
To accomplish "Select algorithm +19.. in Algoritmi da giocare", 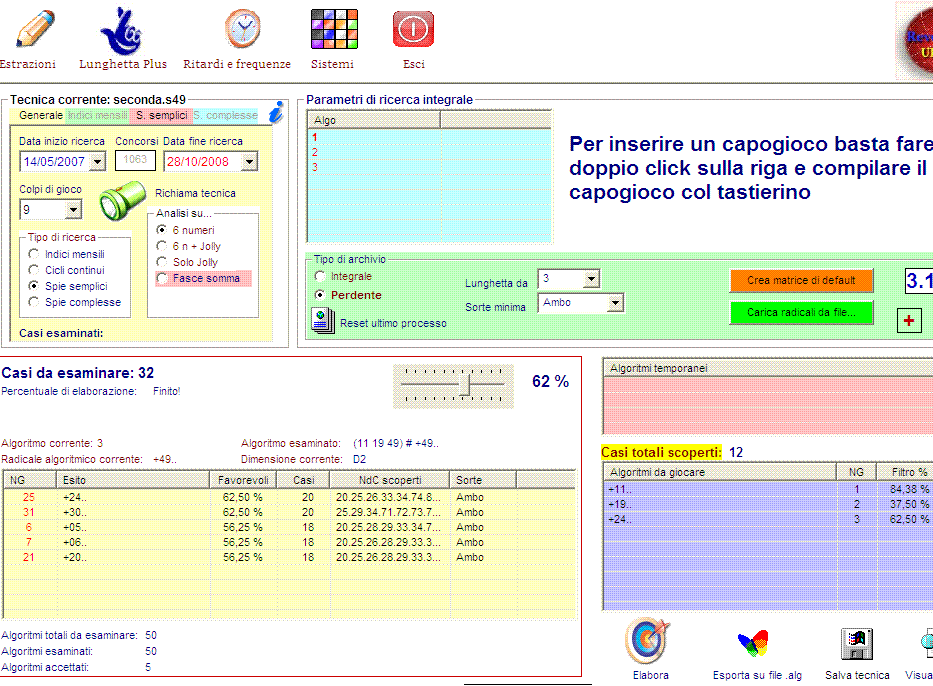I will [768, 504].
